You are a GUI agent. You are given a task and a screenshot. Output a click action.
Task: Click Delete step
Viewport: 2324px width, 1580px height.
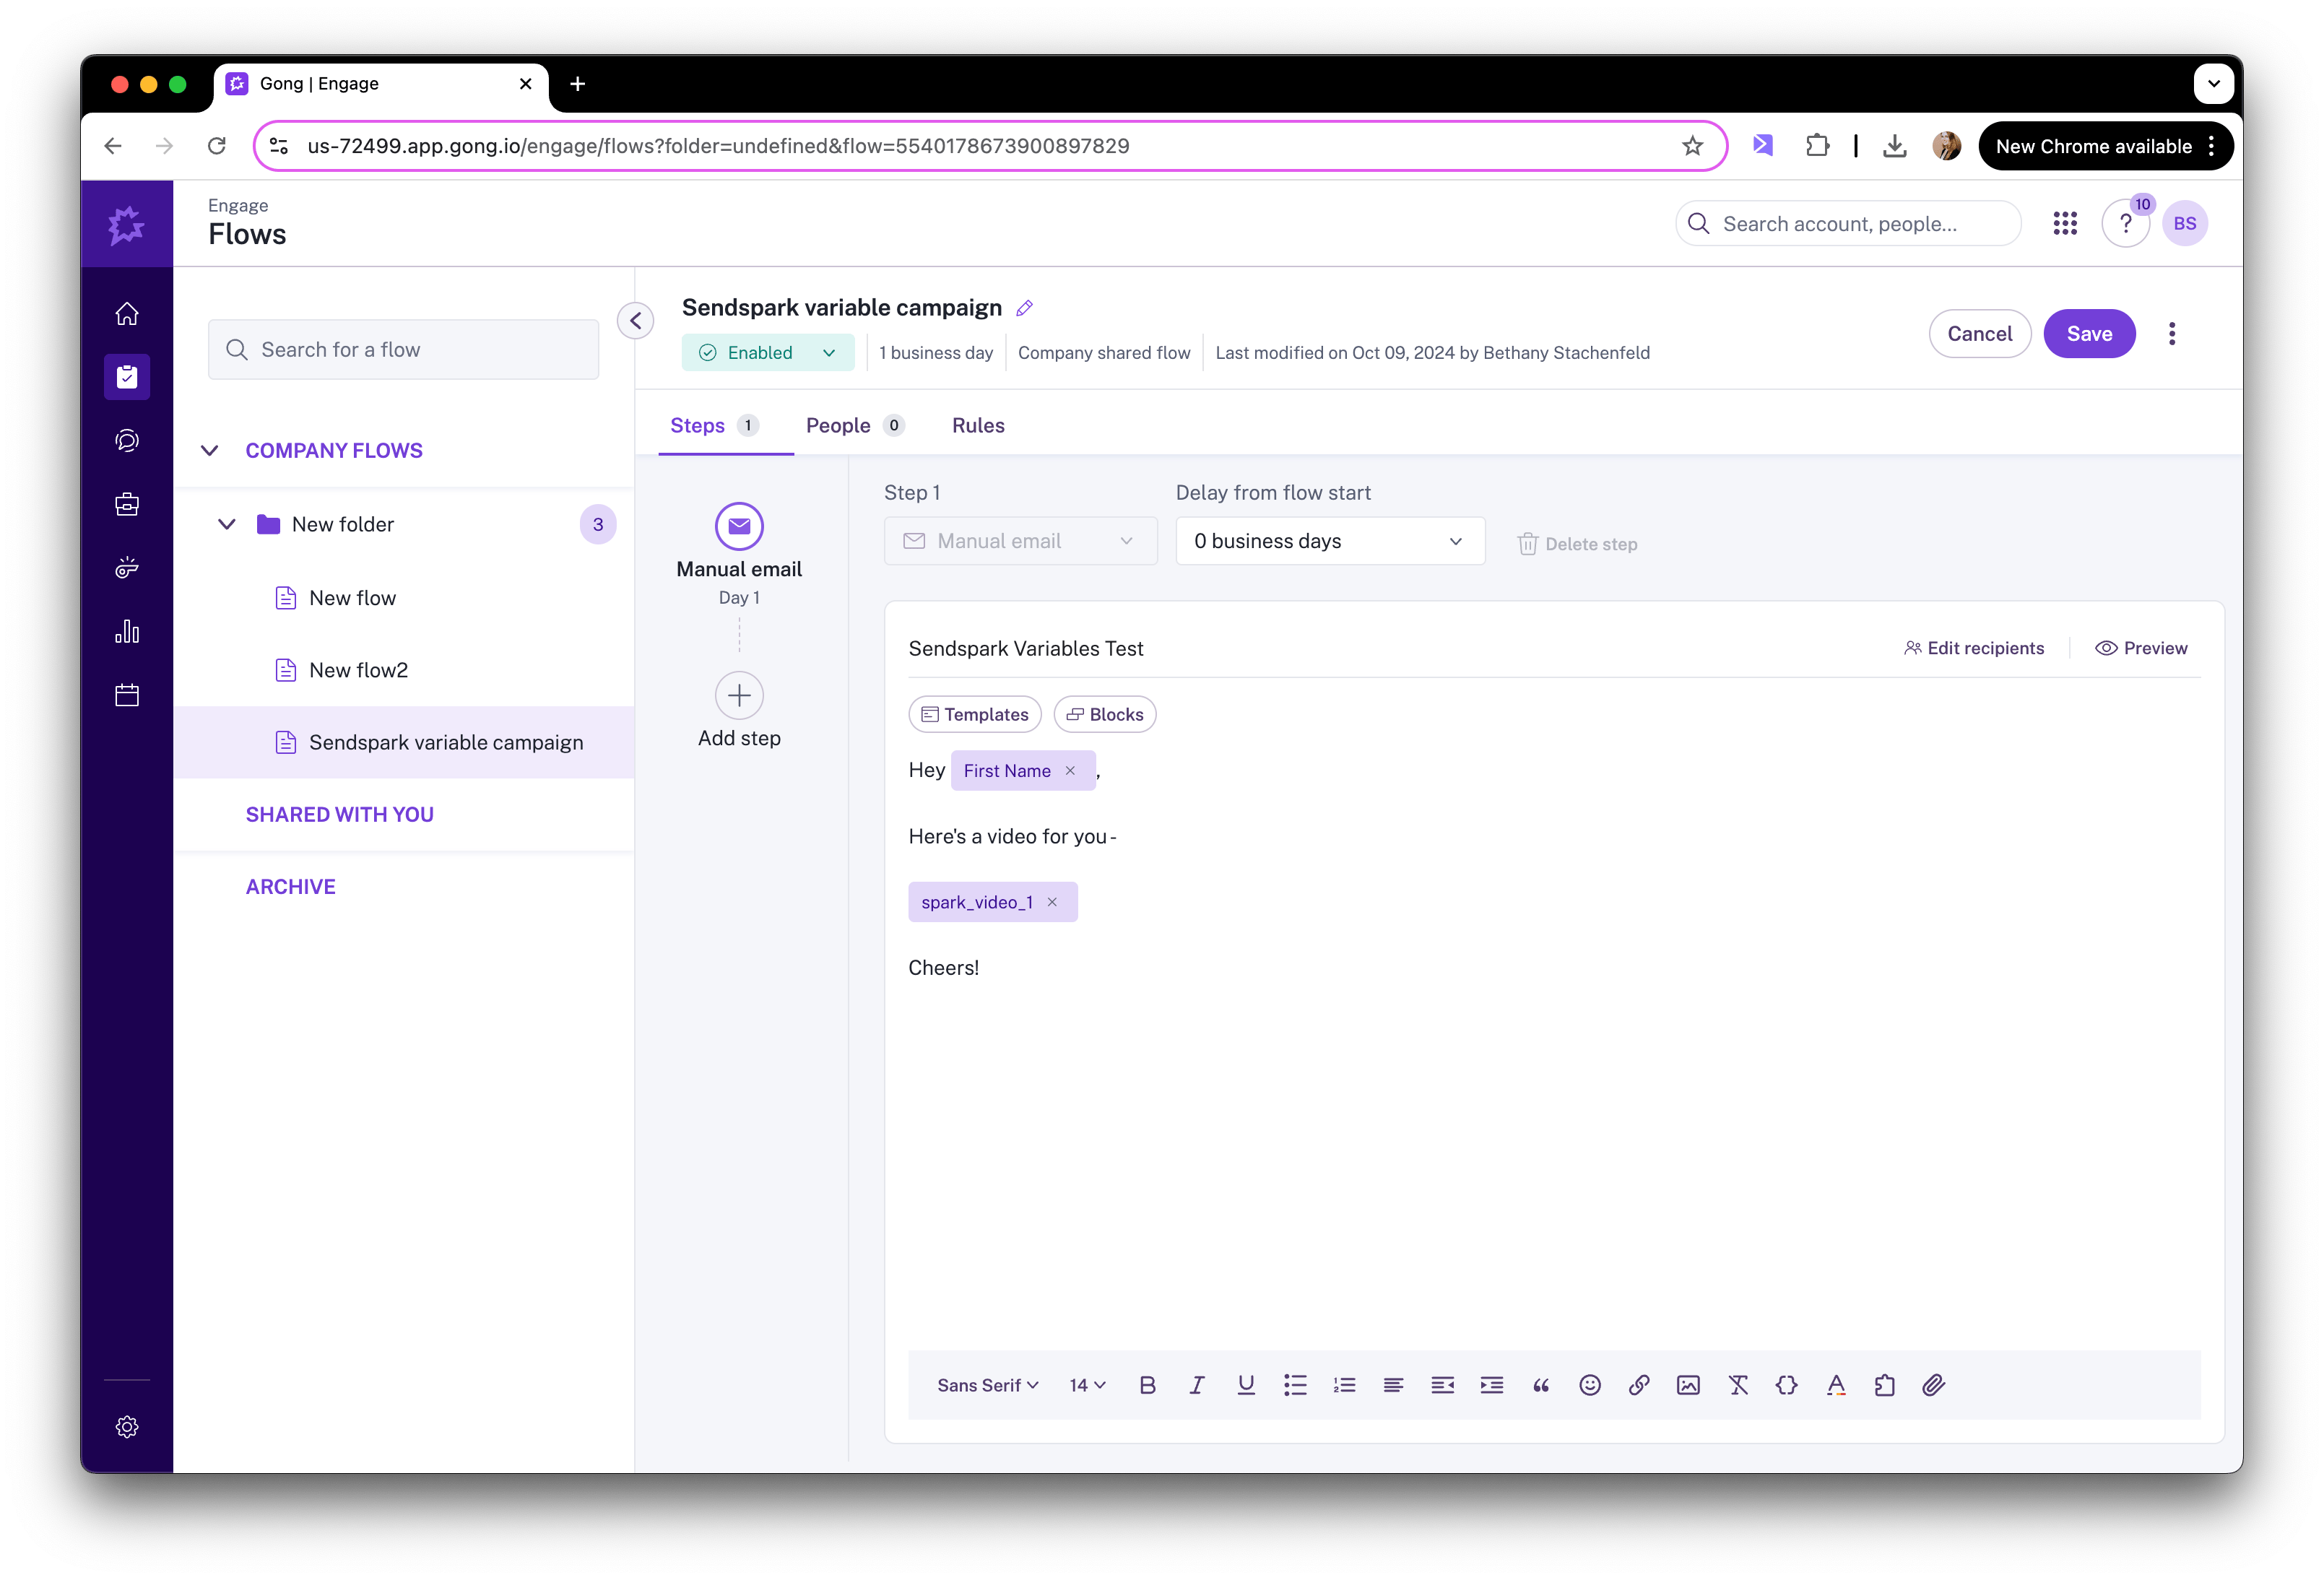point(1577,544)
